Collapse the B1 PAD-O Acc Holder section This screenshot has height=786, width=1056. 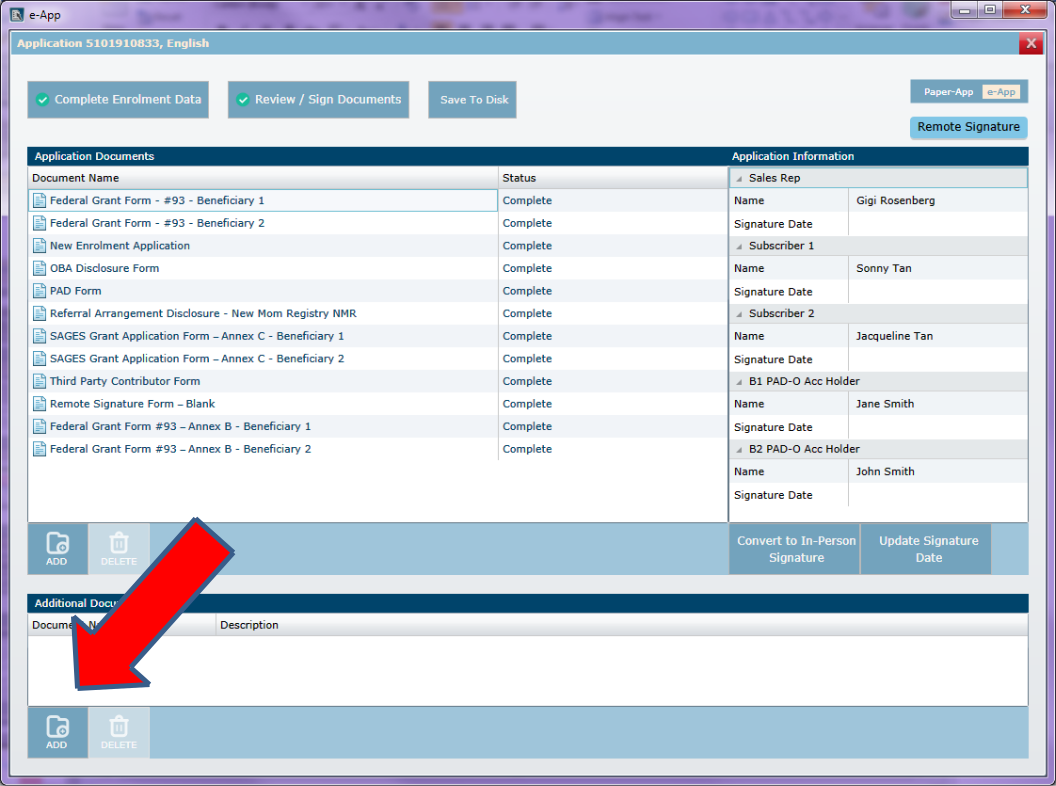pos(739,381)
